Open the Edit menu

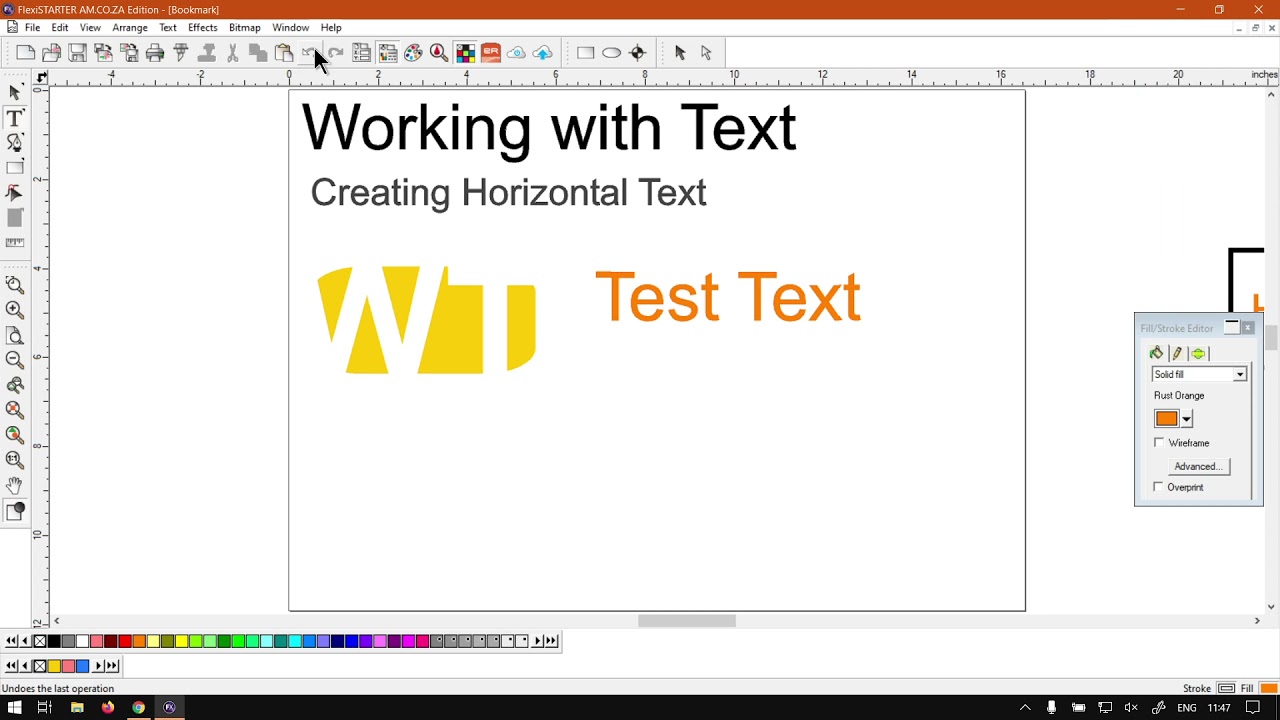point(60,27)
